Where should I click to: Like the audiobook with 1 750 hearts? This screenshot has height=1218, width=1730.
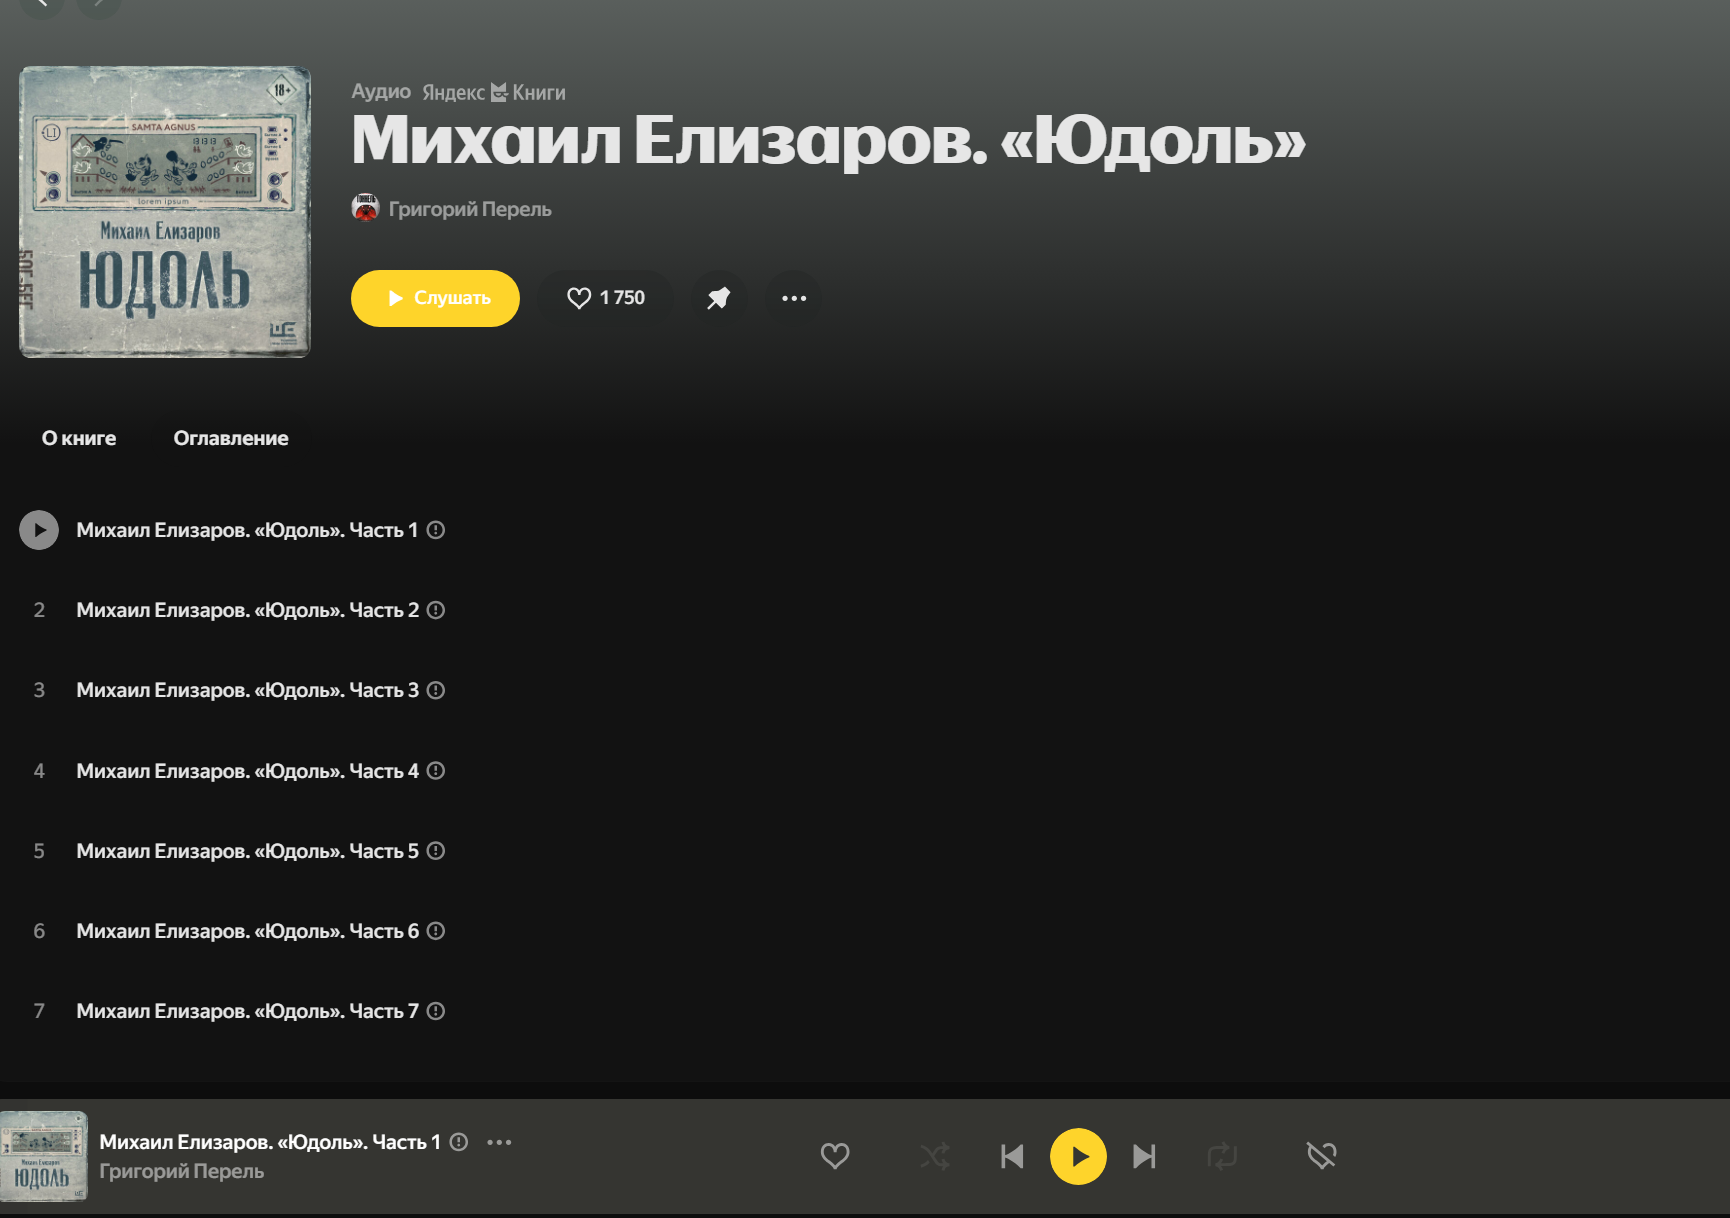pos(606,298)
